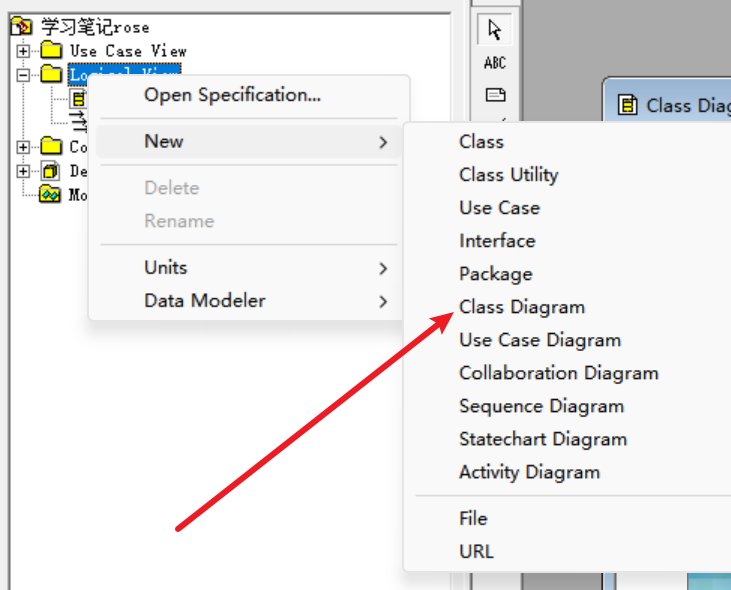This screenshot has width=731, height=590.
Task: Expand the Use Case View tree node
Action: (x=23, y=50)
